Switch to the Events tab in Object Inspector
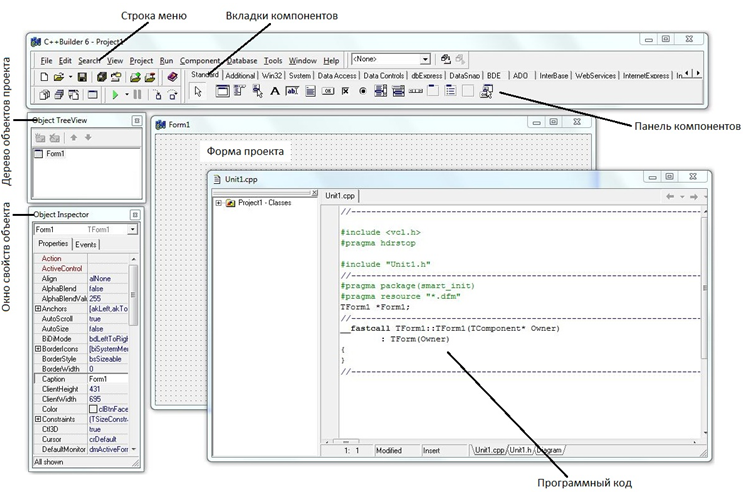Viewport: 743px width, 492px height. [x=86, y=245]
